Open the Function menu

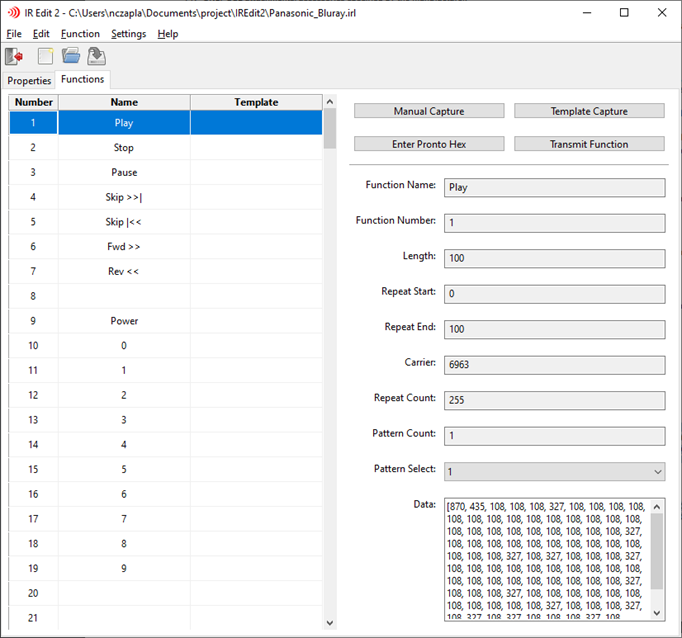click(x=80, y=34)
